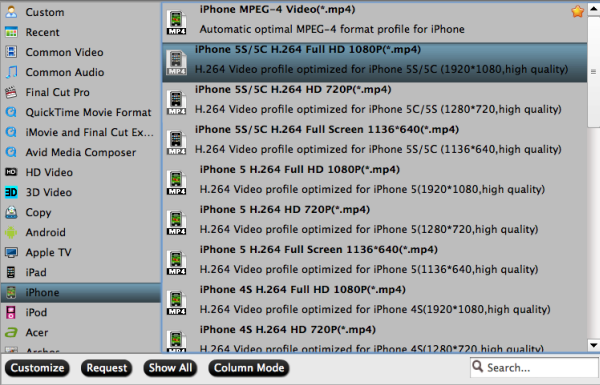
Task: Open the Custom category icon
Action: click(x=11, y=12)
